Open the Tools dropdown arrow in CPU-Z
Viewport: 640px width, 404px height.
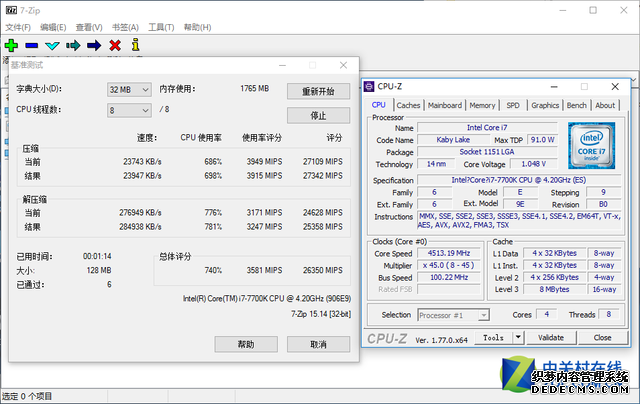[x=518, y=337]
